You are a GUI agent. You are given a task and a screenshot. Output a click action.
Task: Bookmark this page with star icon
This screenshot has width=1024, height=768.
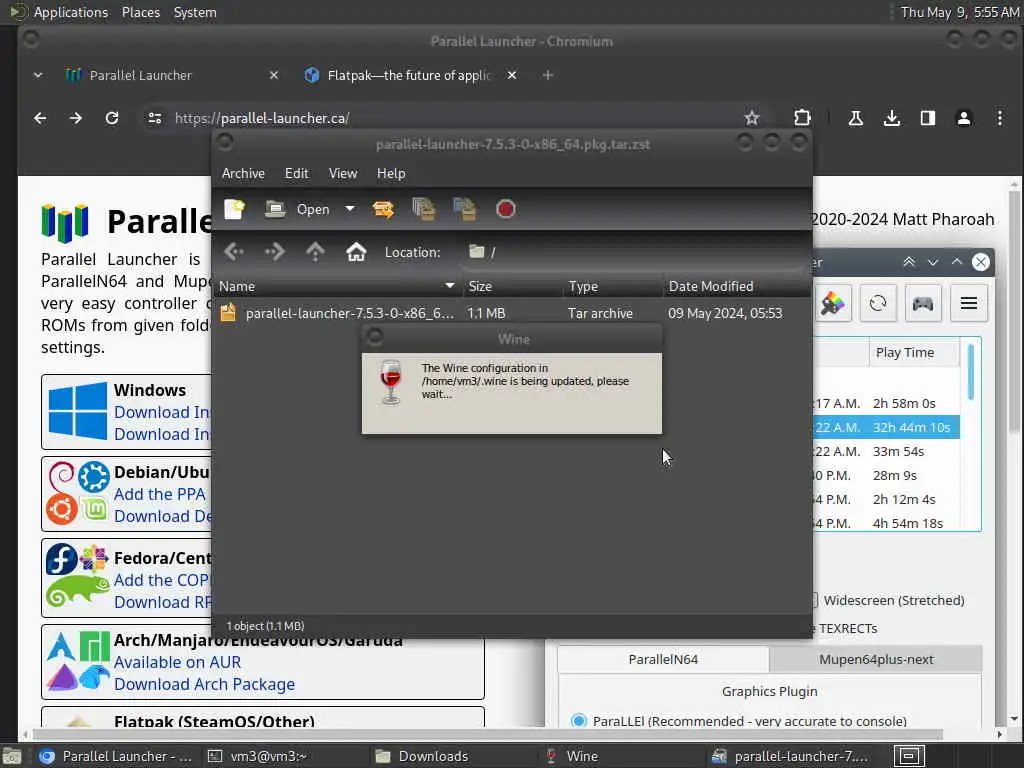click(752, 118)
